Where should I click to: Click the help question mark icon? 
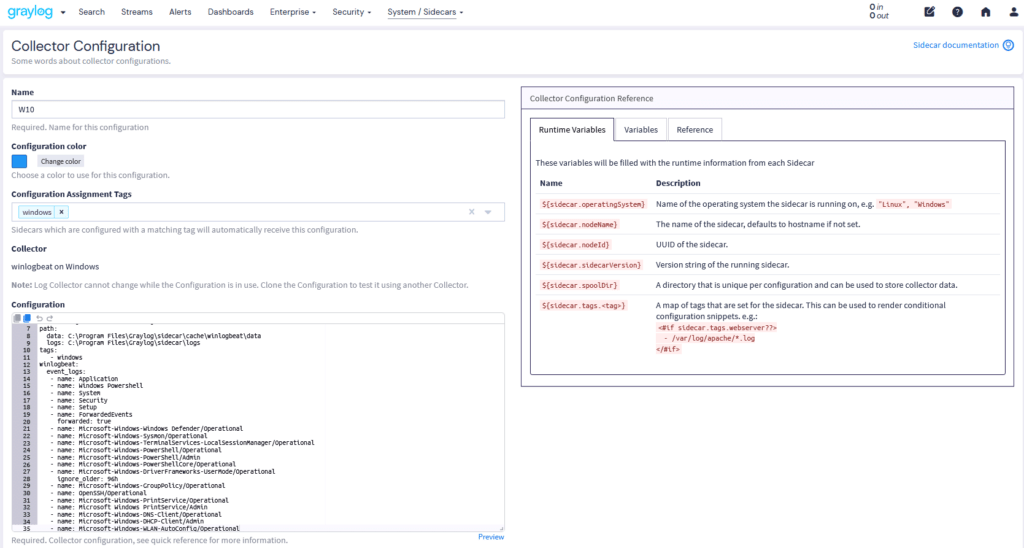958,12
